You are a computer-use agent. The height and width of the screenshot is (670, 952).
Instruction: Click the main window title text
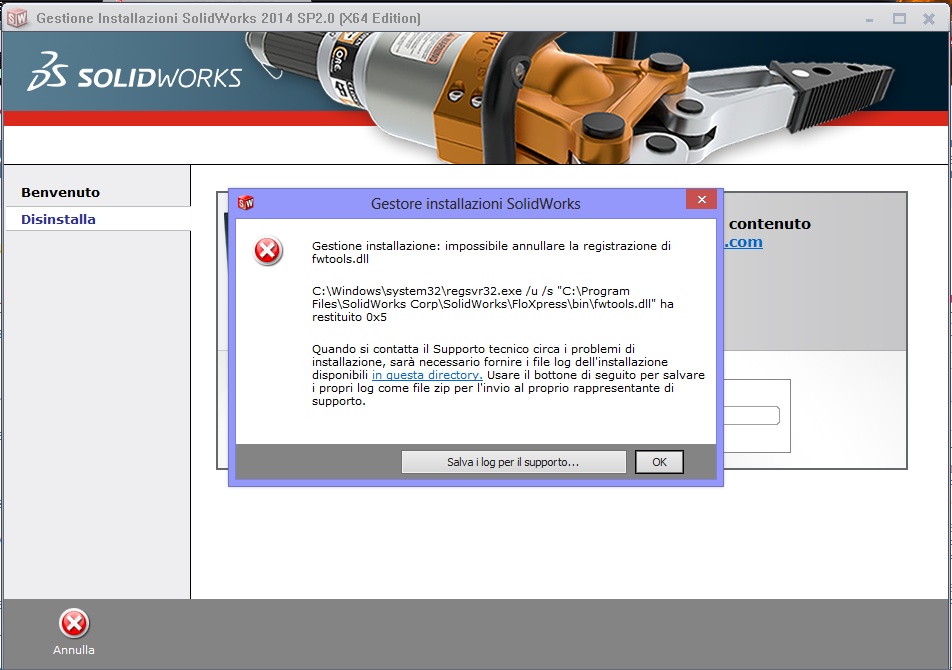[x=228, y=18]
